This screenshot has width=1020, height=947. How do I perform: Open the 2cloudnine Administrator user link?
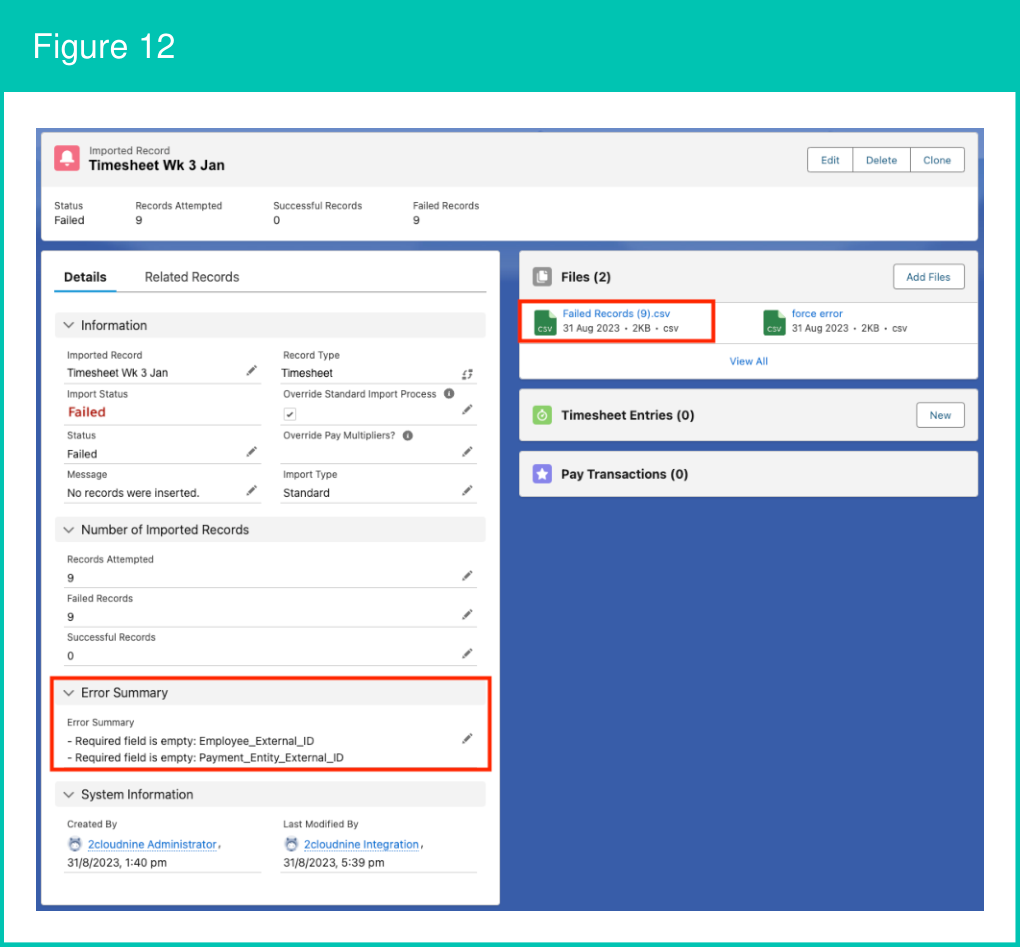point(152,844)
